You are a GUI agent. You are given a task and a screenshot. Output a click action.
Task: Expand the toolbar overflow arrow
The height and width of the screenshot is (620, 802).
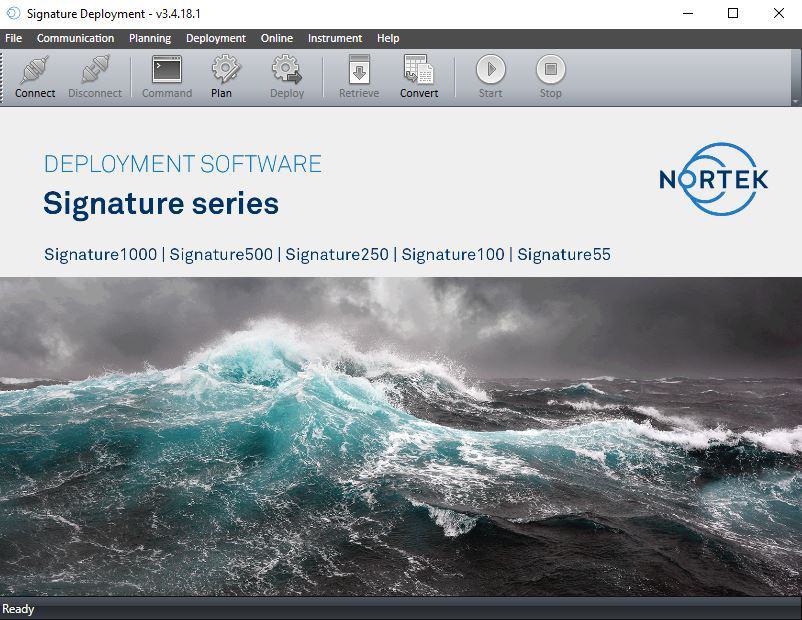tap(795, 101)
